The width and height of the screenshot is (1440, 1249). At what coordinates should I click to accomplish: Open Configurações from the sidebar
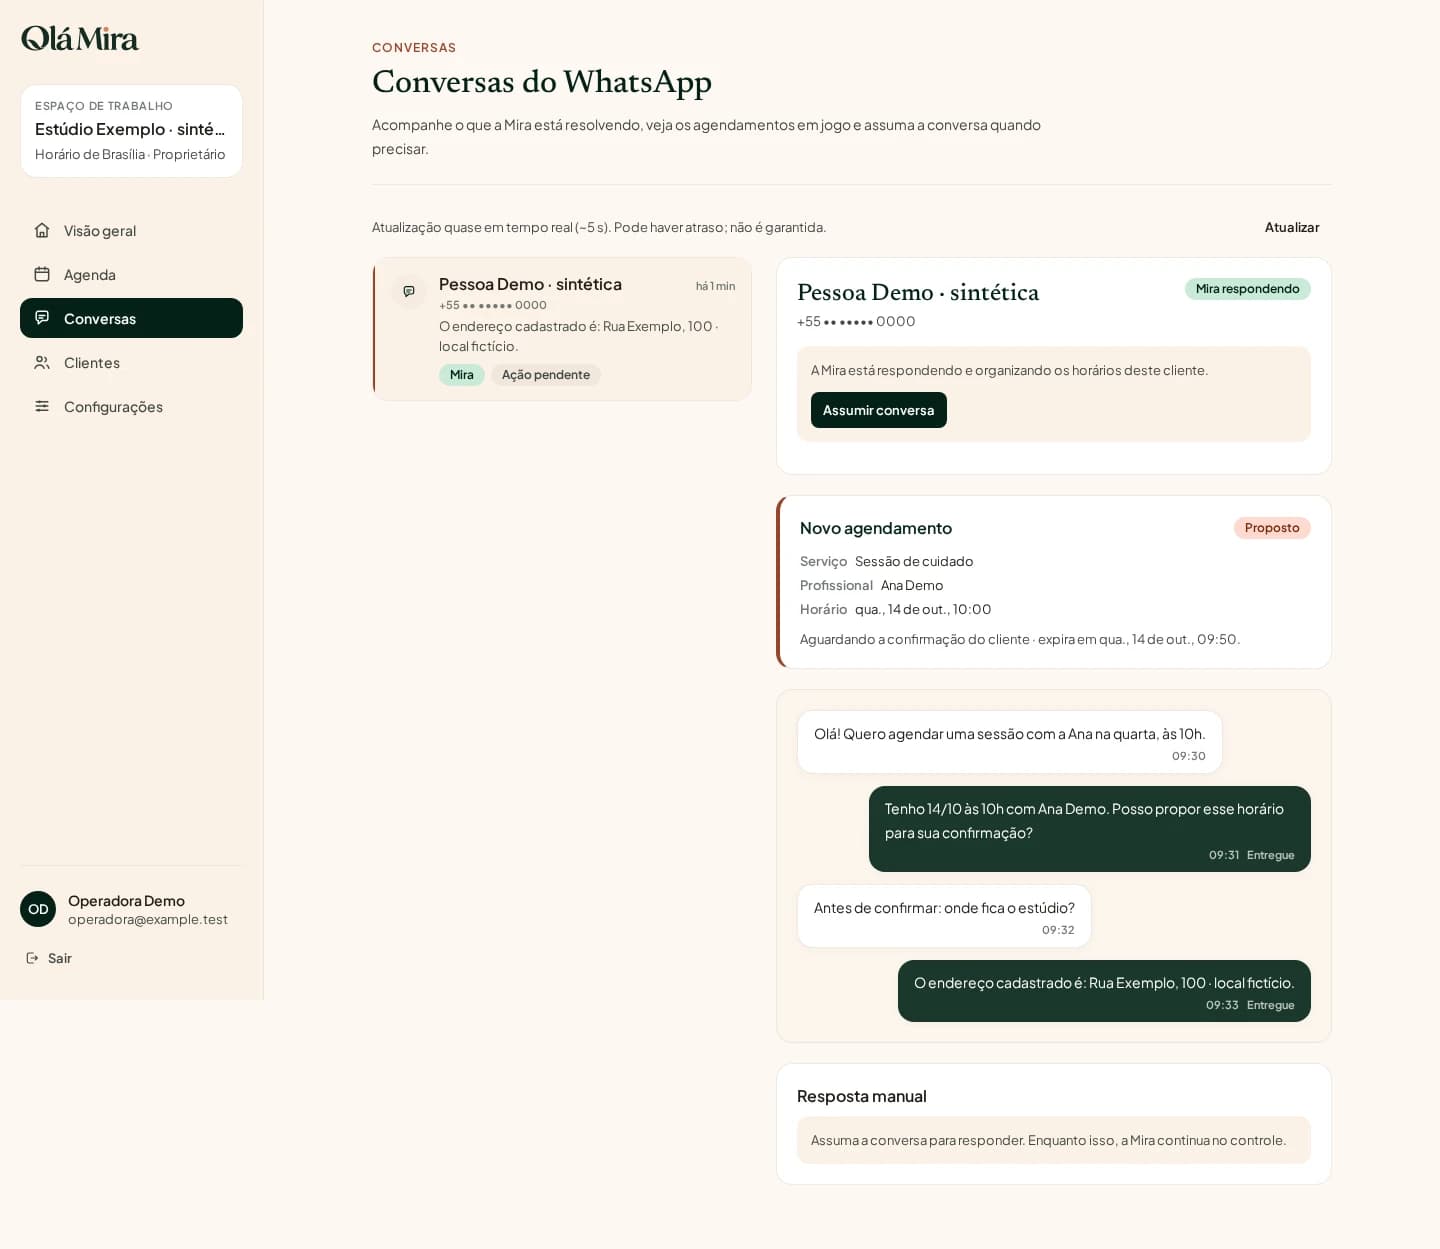tap(131, 406)
